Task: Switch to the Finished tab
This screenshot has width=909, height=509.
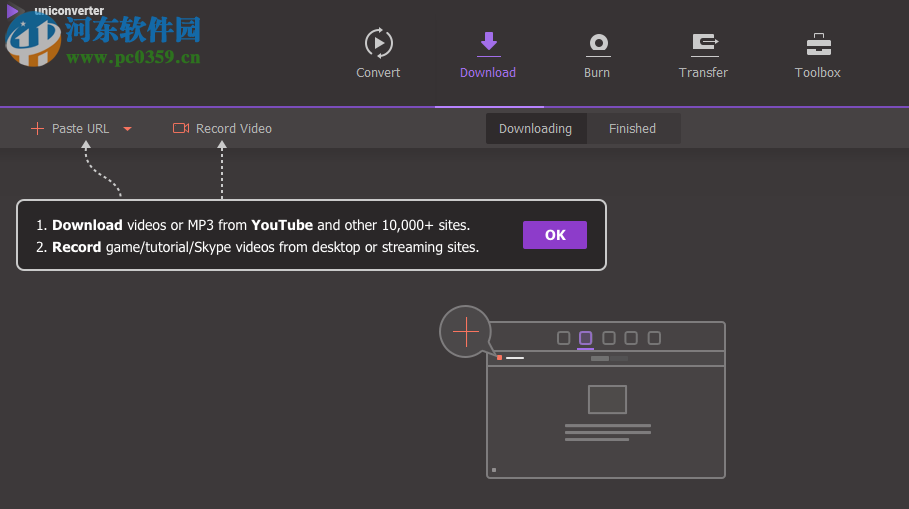Action: tap(632, 129)
